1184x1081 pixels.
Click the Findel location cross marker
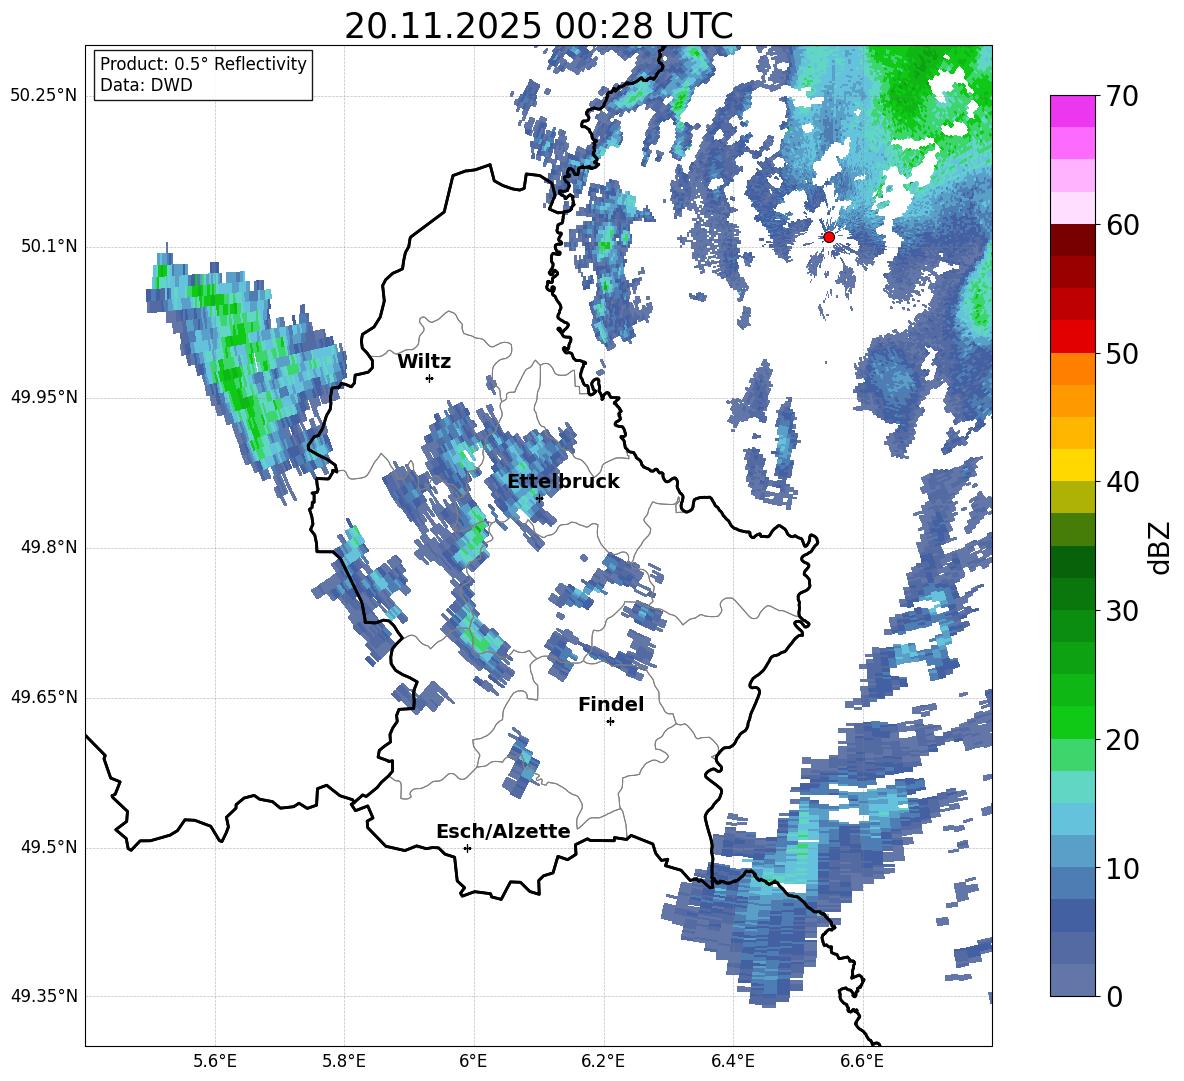click(x=610, y=722)
